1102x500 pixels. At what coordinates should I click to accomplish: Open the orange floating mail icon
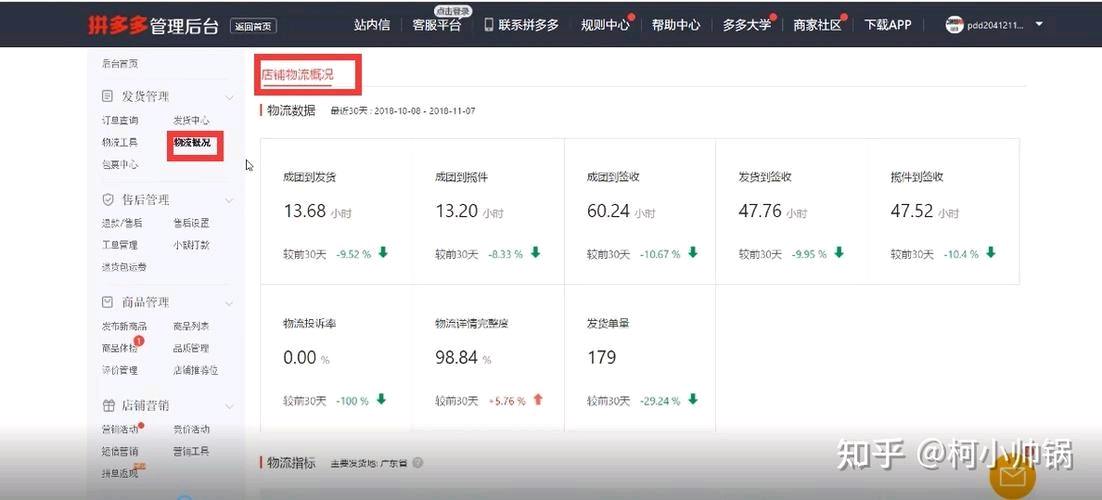coord(1012,477)
